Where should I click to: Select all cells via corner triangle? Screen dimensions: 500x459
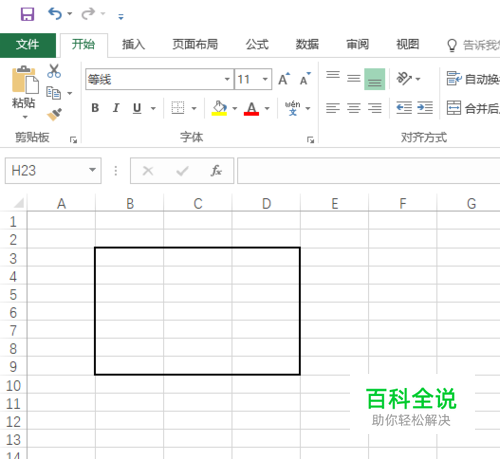click(x=18, y=203)
